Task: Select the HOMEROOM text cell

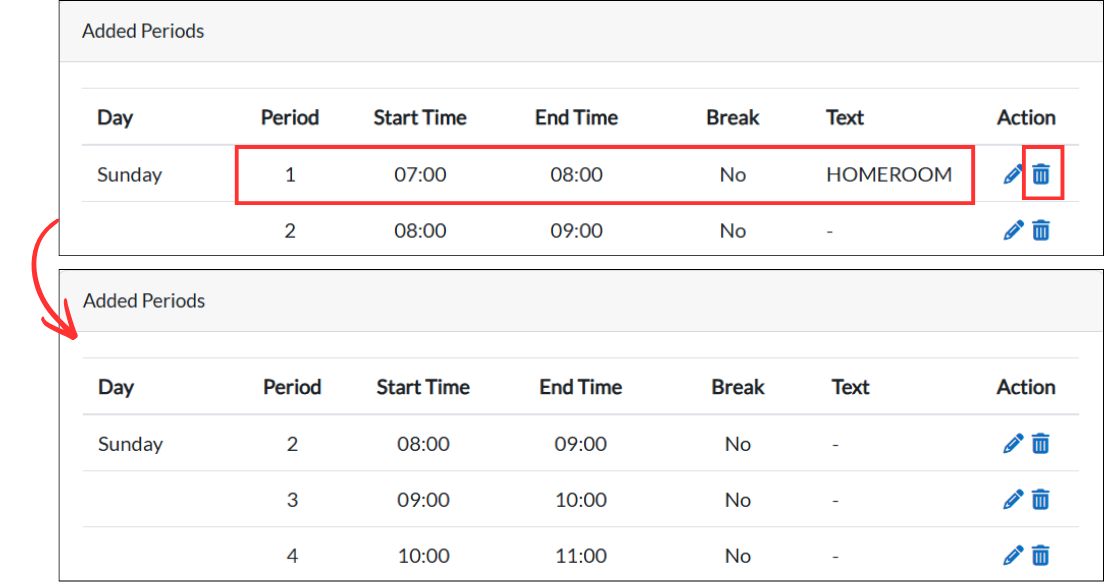Action: pos(889,175)
